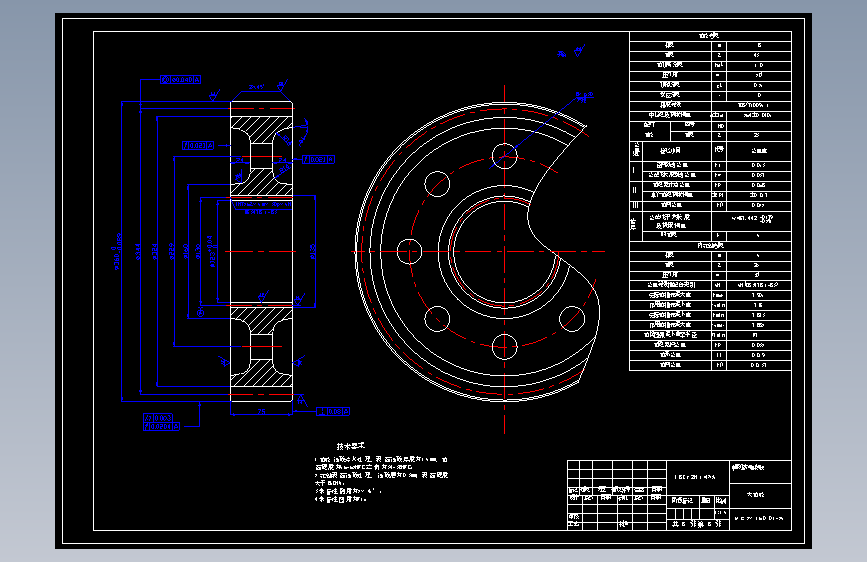Select the ø360 toleranced outer diameter label
The width and height of the screenshot is (867, 562).
[117, 251]
